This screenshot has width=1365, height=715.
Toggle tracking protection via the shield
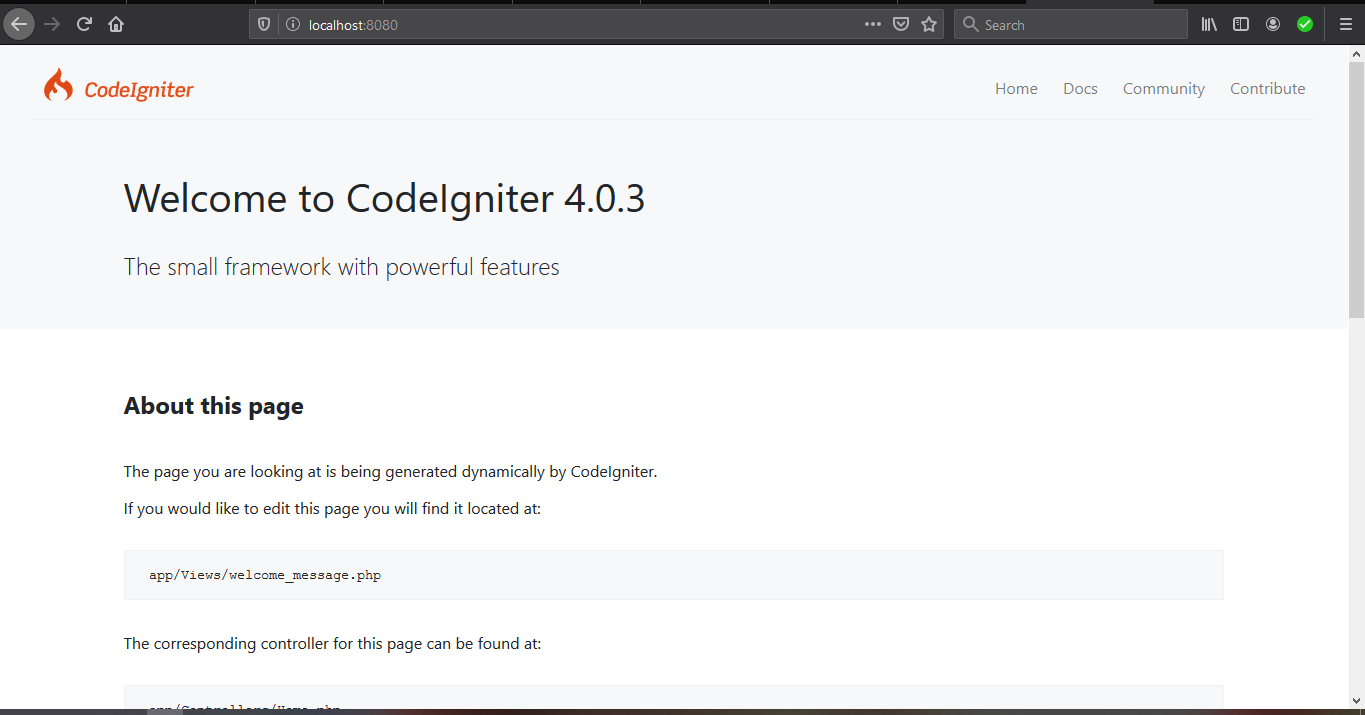pos(262,24)
